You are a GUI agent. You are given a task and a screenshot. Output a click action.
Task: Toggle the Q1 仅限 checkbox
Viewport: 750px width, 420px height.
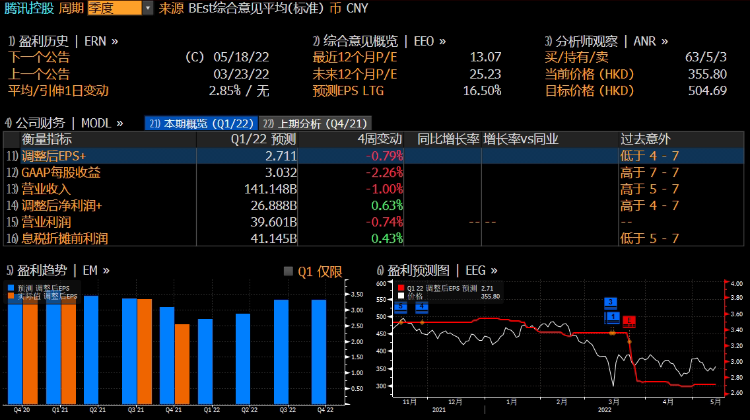[x=288, y=271]
